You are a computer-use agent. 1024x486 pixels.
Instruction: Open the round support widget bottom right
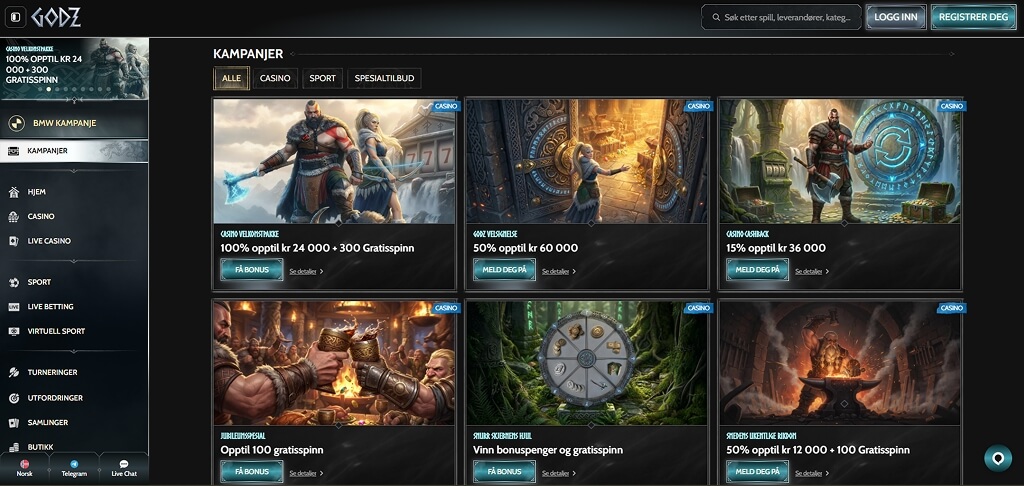click(x=998, y=458)
